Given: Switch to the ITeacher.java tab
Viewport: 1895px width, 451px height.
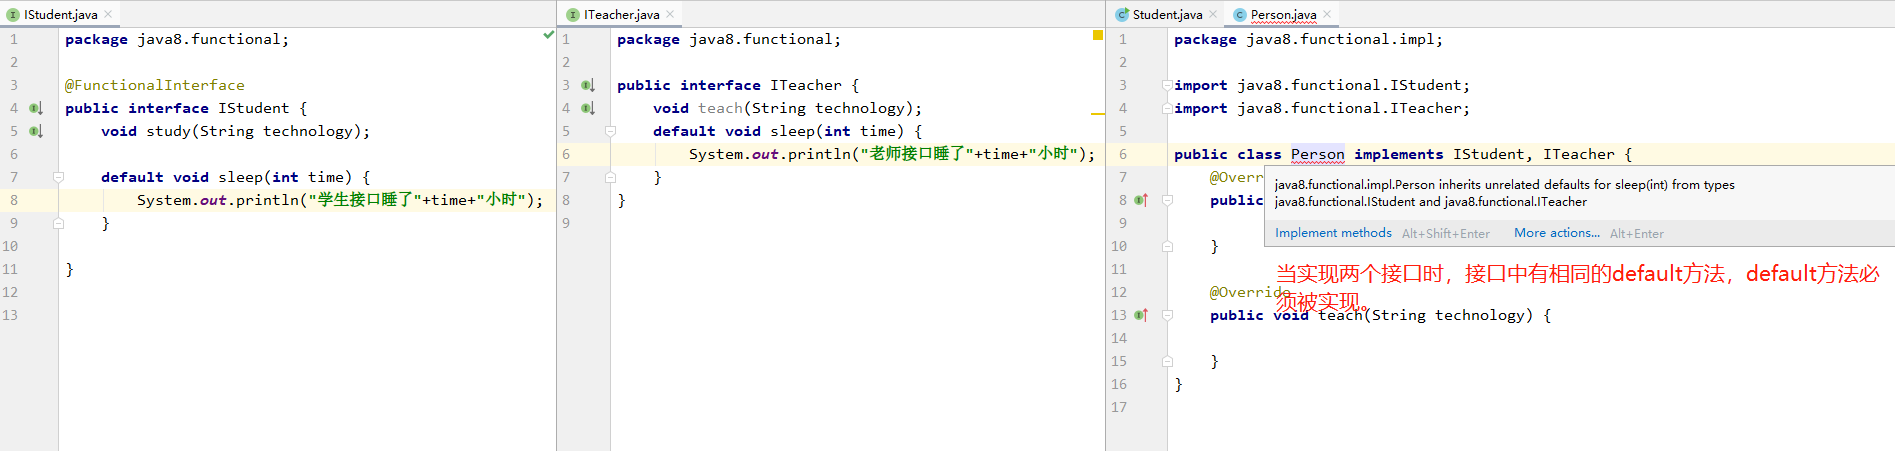Looking at the screenshot, I should click(621, 15).
